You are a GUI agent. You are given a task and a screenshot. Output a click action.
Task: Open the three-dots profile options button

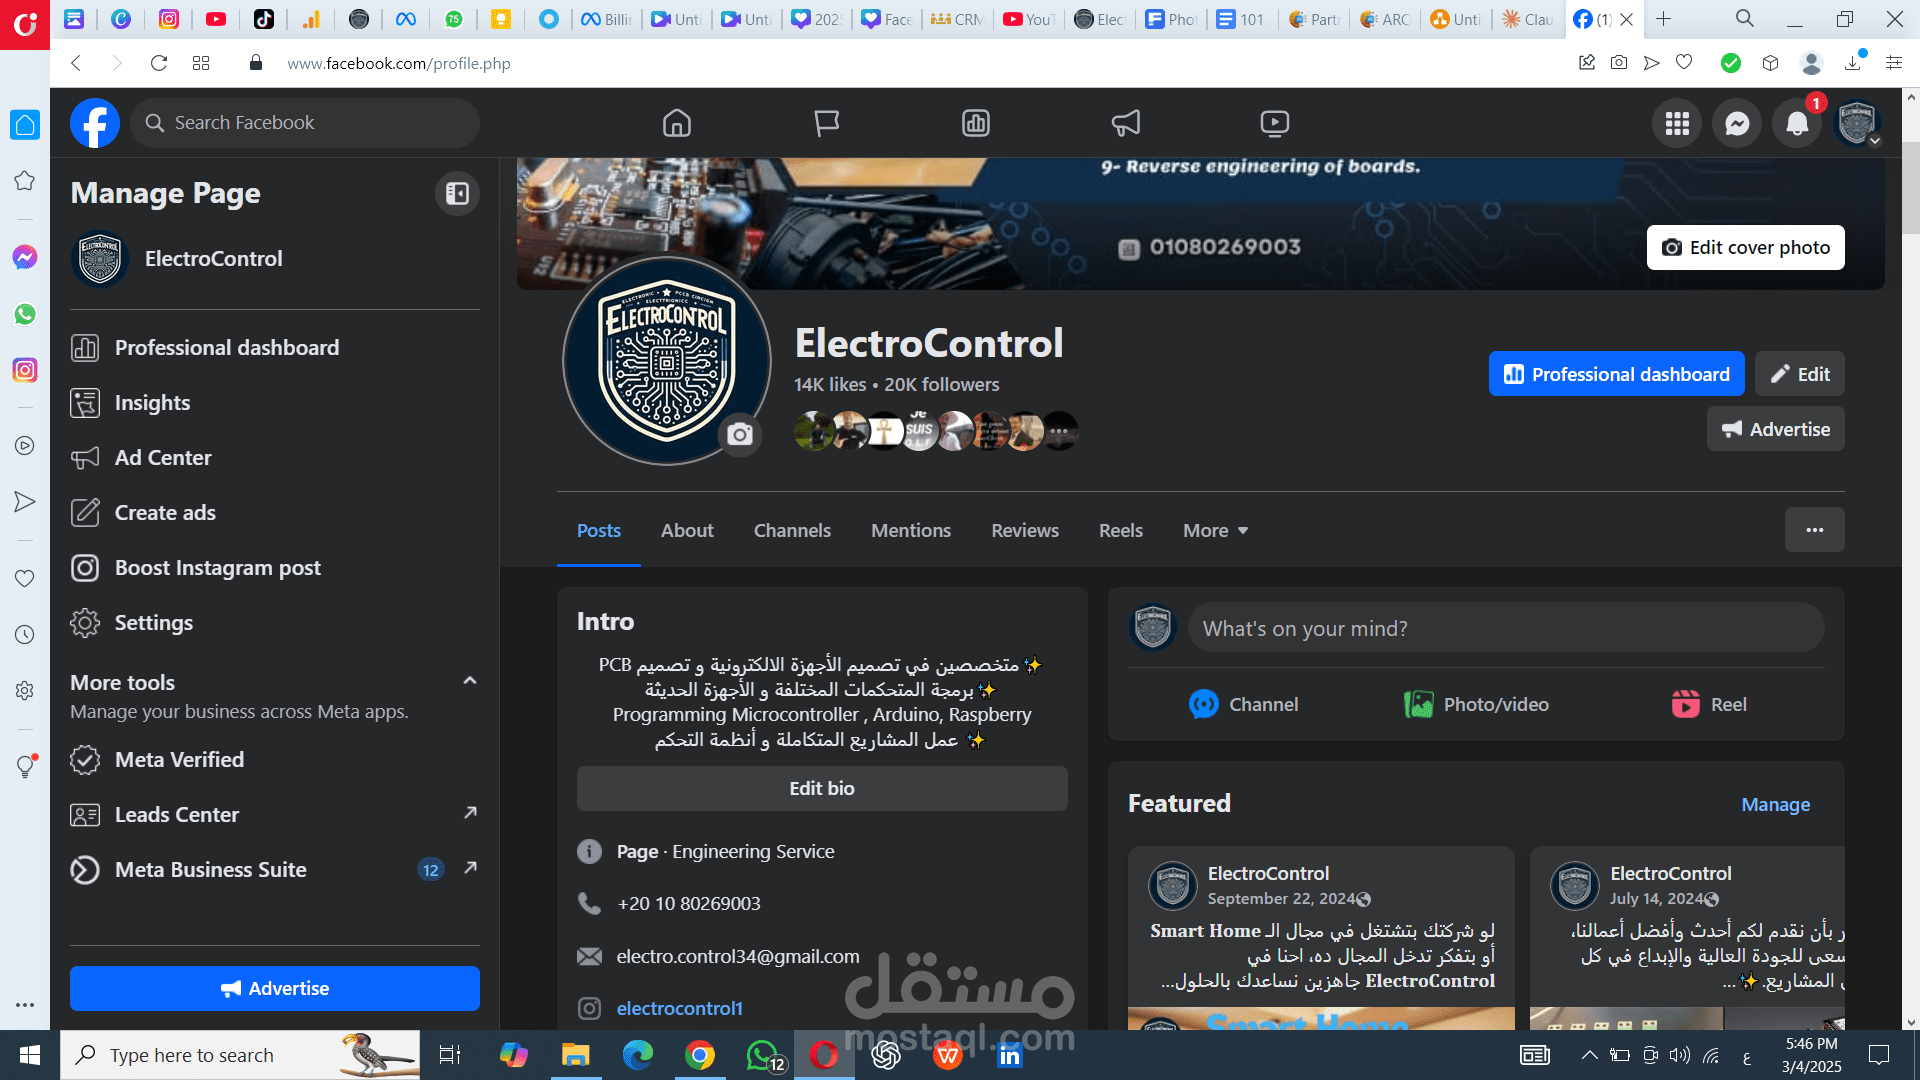1814,530
